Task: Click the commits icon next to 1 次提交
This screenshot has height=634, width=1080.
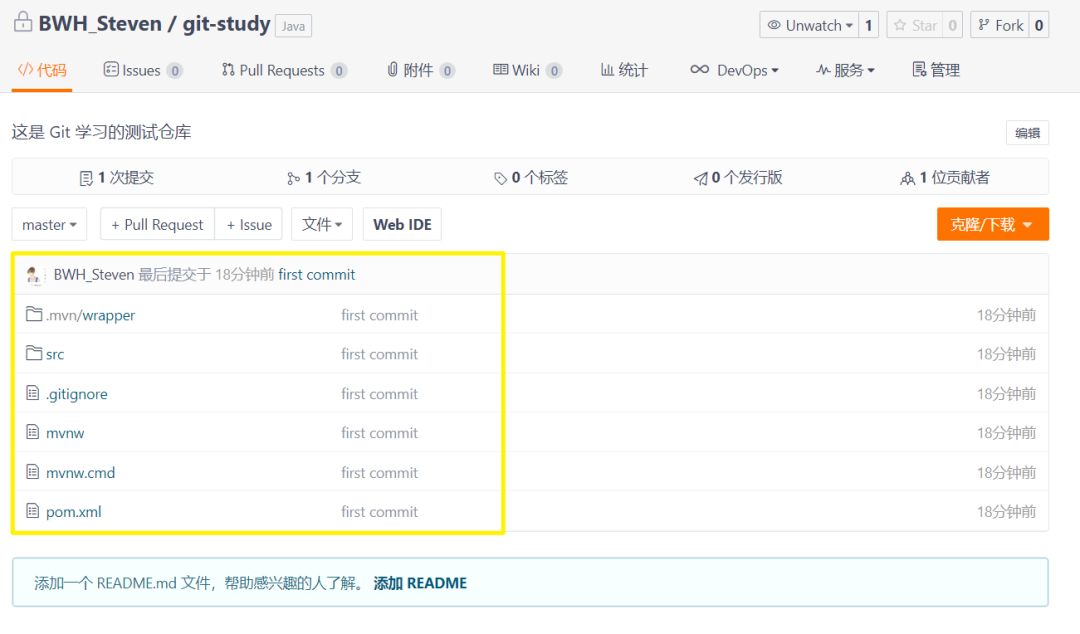Action: [x=86, y=178]
